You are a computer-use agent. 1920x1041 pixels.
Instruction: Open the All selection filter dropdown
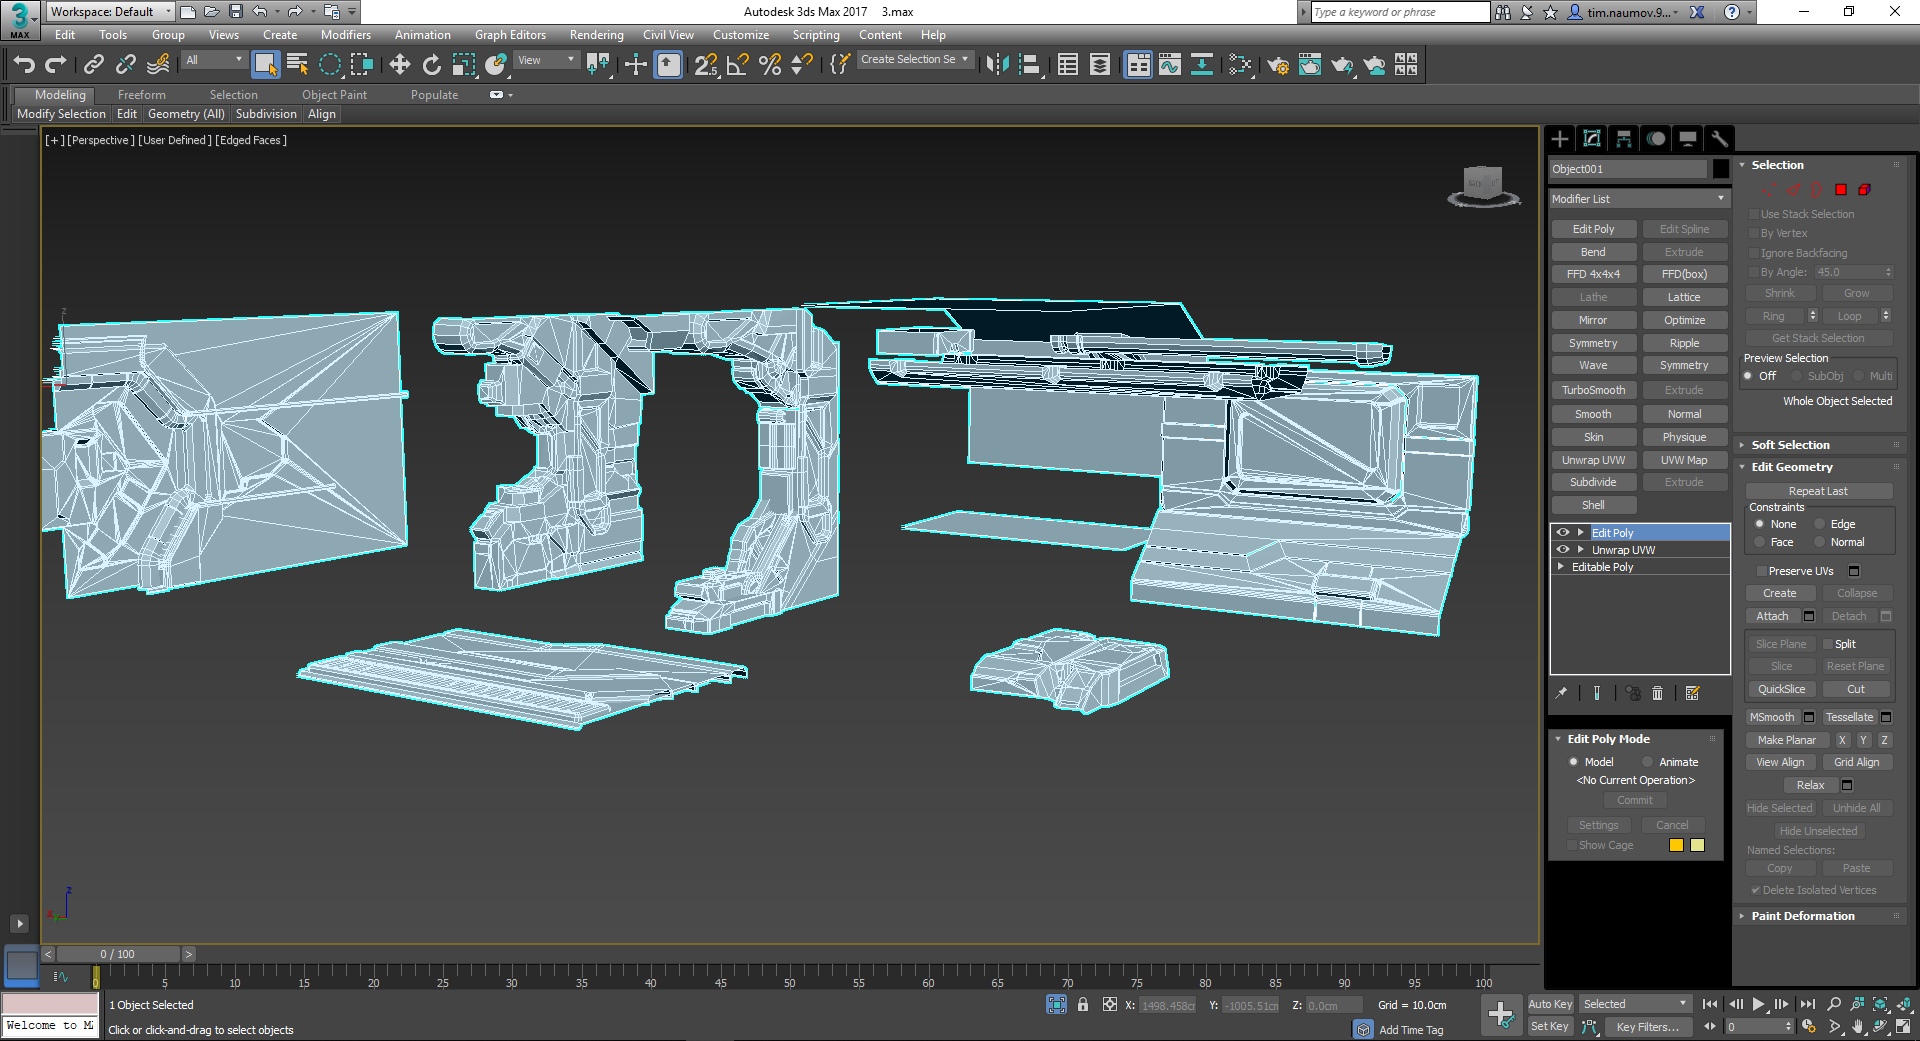pyautogui.click(x=214, y=60)
